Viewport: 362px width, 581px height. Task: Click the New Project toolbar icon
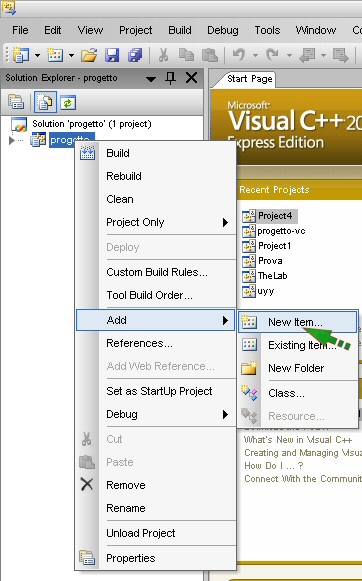click(x=21, y=56)
